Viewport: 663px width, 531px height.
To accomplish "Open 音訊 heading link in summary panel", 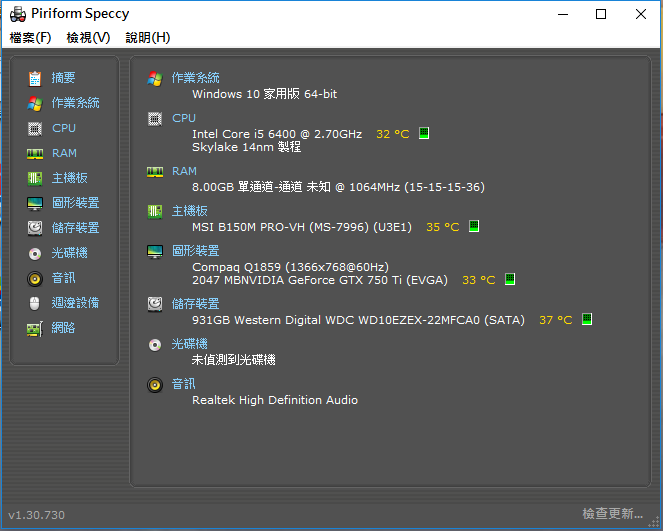I will [184, 384].
